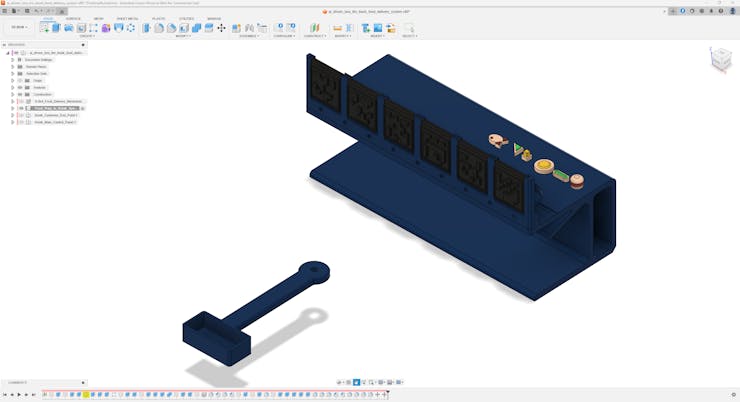Hide the Bodies folder using eye icon
Viewport: 740px width, 402px height.
click(19, 87)
